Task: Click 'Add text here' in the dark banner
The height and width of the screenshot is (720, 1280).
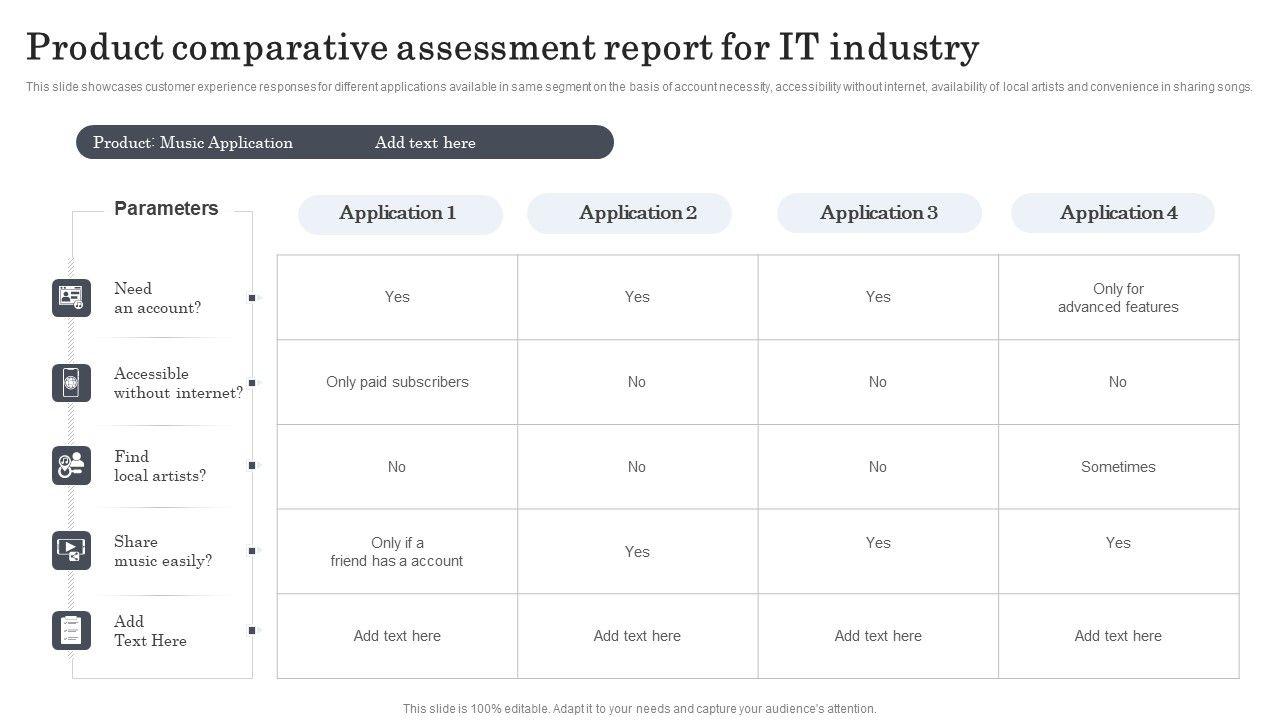Action: point(425,143)
